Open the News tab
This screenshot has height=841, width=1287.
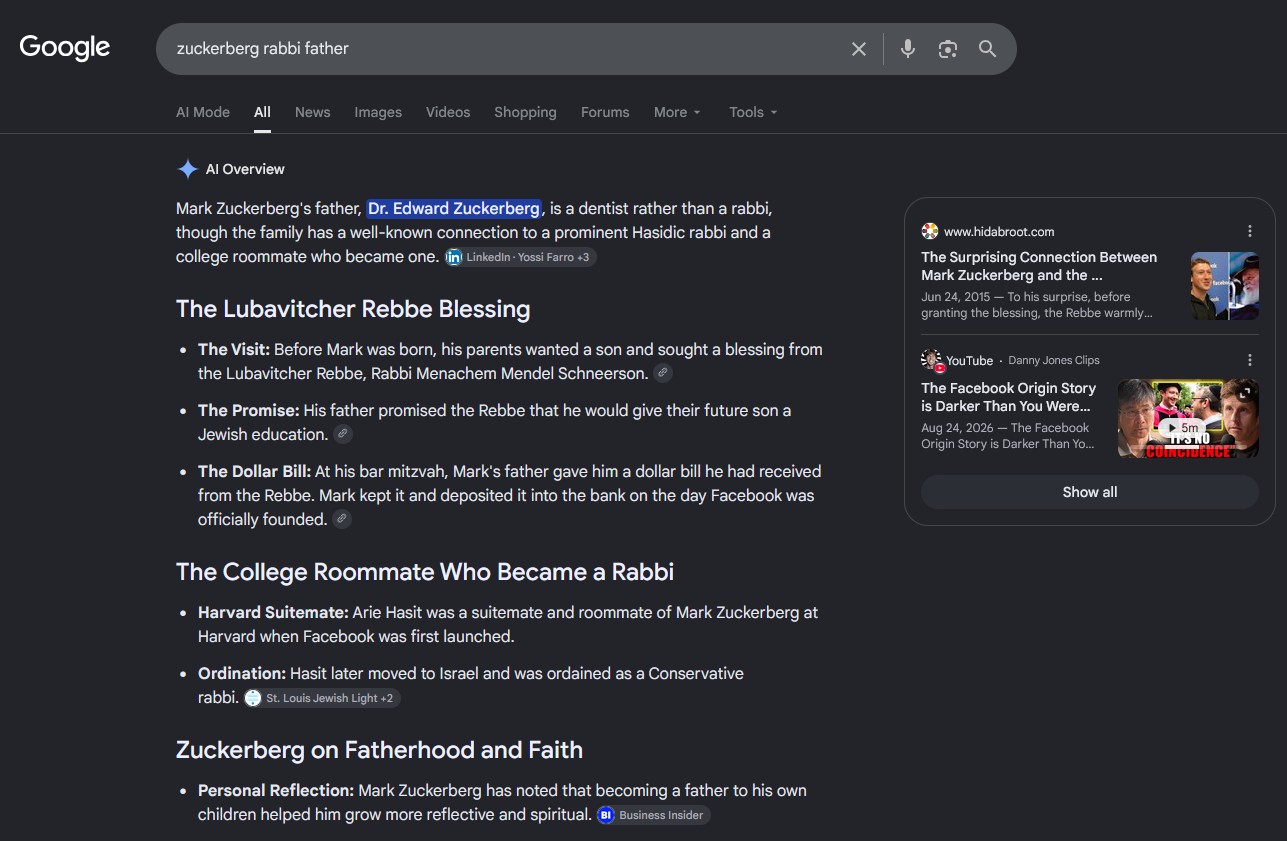click(312, 112)
